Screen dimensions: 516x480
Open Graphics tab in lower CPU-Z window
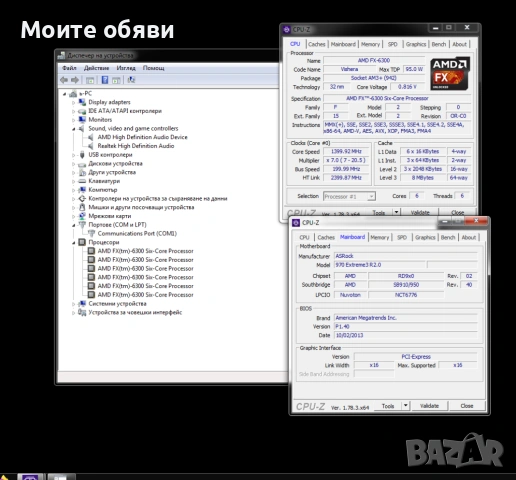coord(425,237)
